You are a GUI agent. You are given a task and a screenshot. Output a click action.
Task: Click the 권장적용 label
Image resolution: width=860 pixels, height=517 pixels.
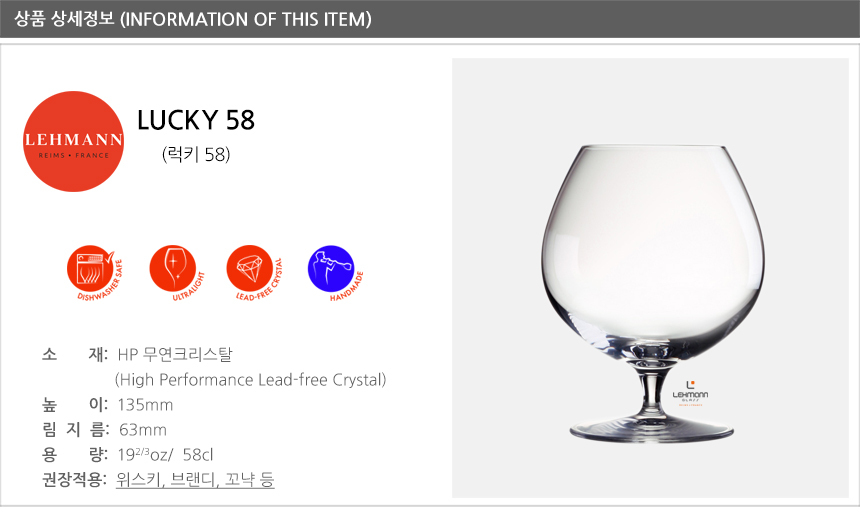pos(74,480)
